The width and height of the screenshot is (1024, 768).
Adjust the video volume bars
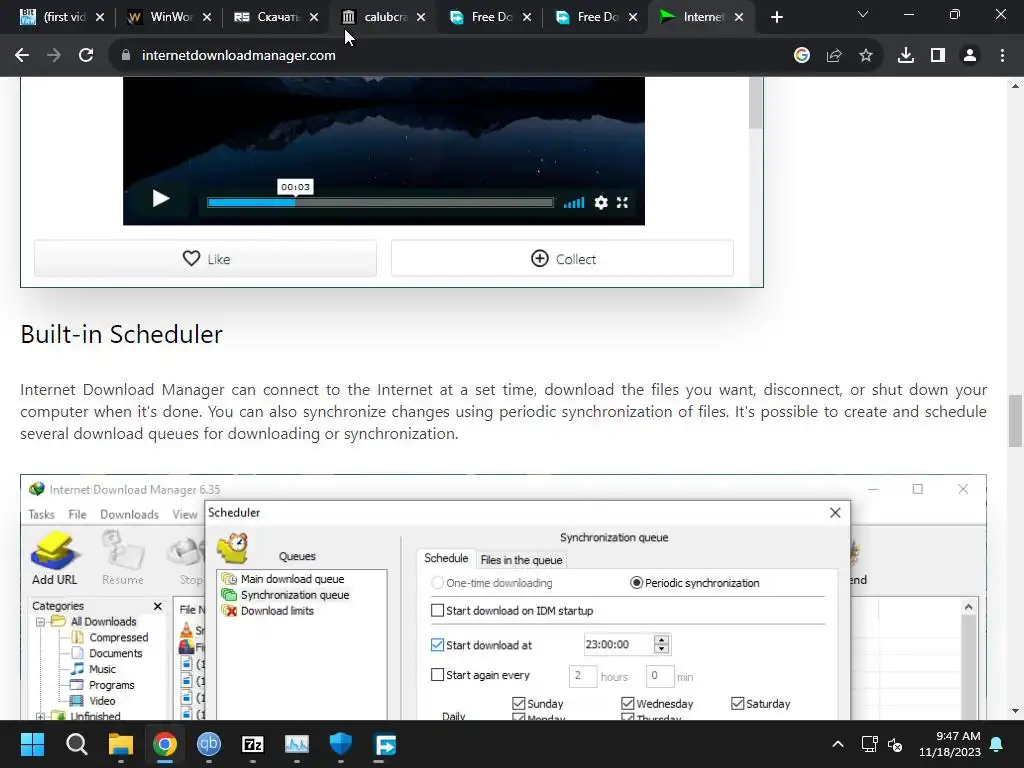click(574, 202)
